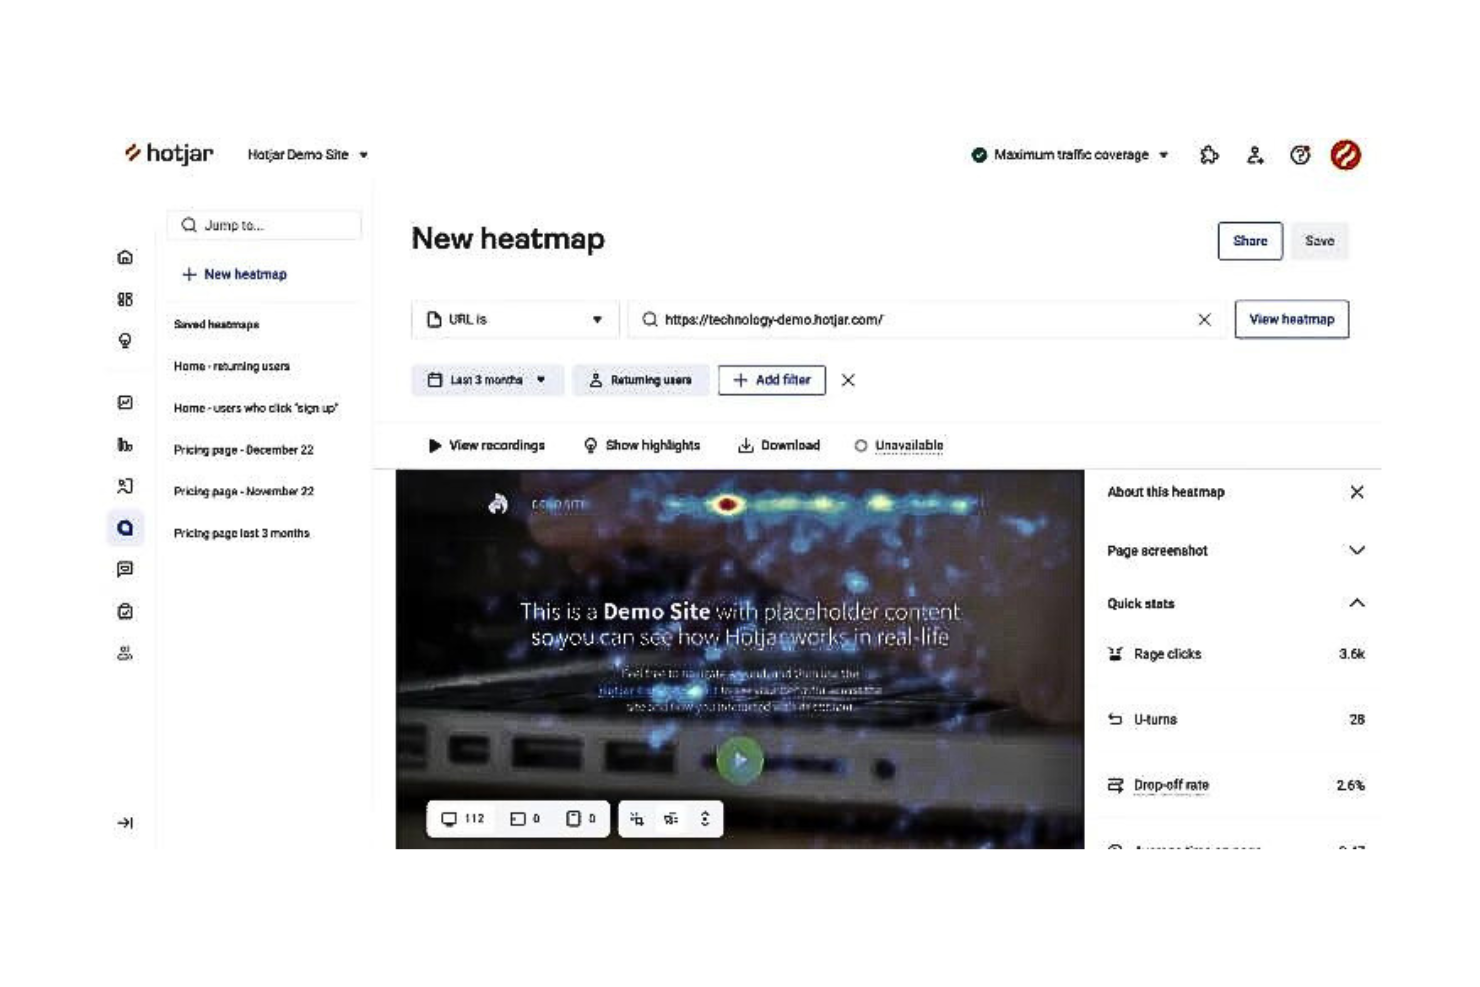The height and width of the screenshot is (987, 1480).
Task: Switch to click heatmap type icon
Action: tap(637, 818)
